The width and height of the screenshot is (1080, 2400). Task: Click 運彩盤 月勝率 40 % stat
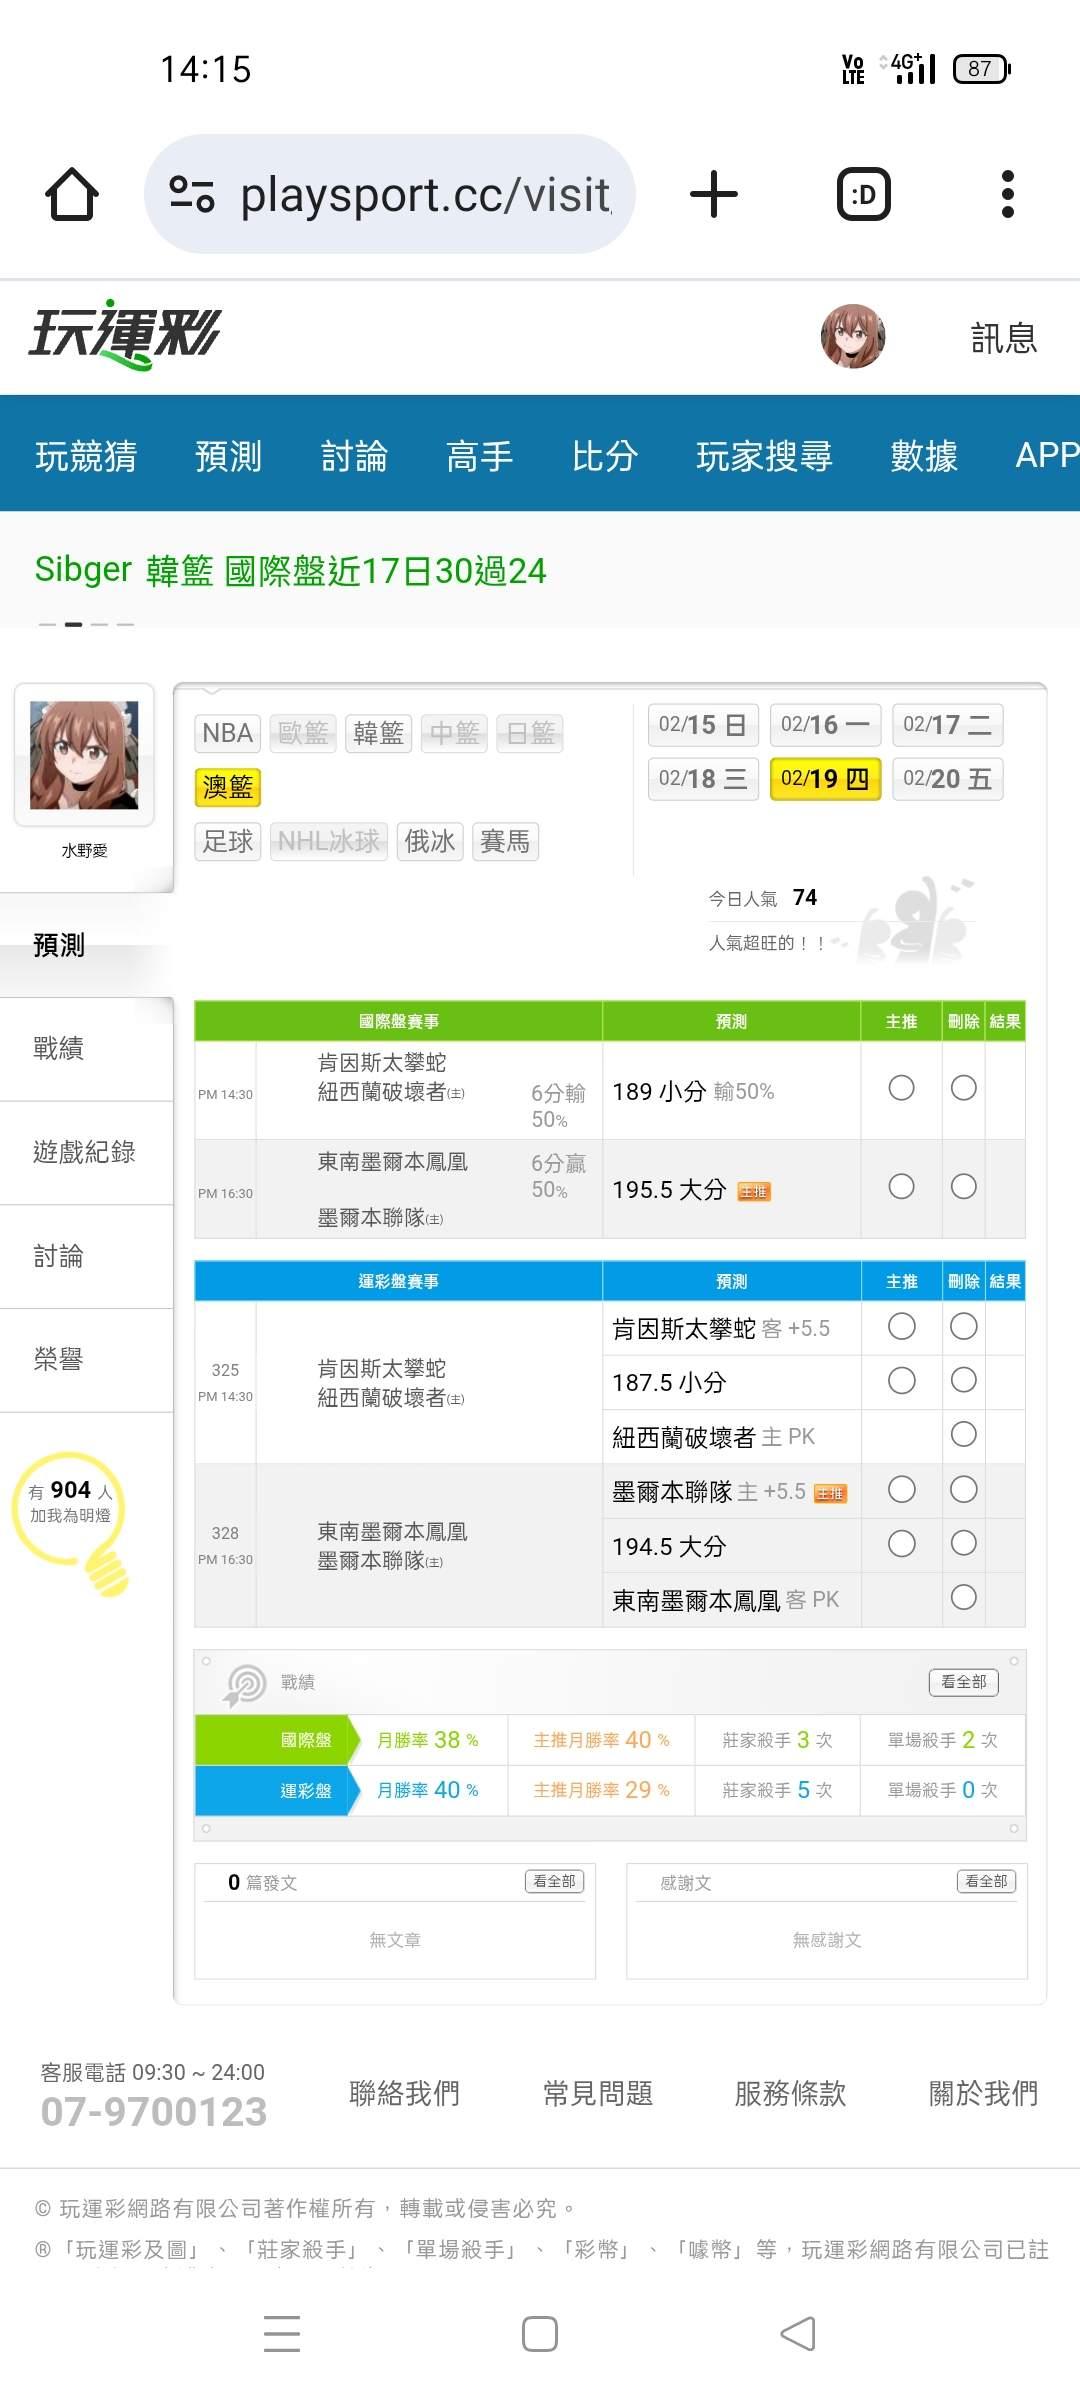[428, 1790]
